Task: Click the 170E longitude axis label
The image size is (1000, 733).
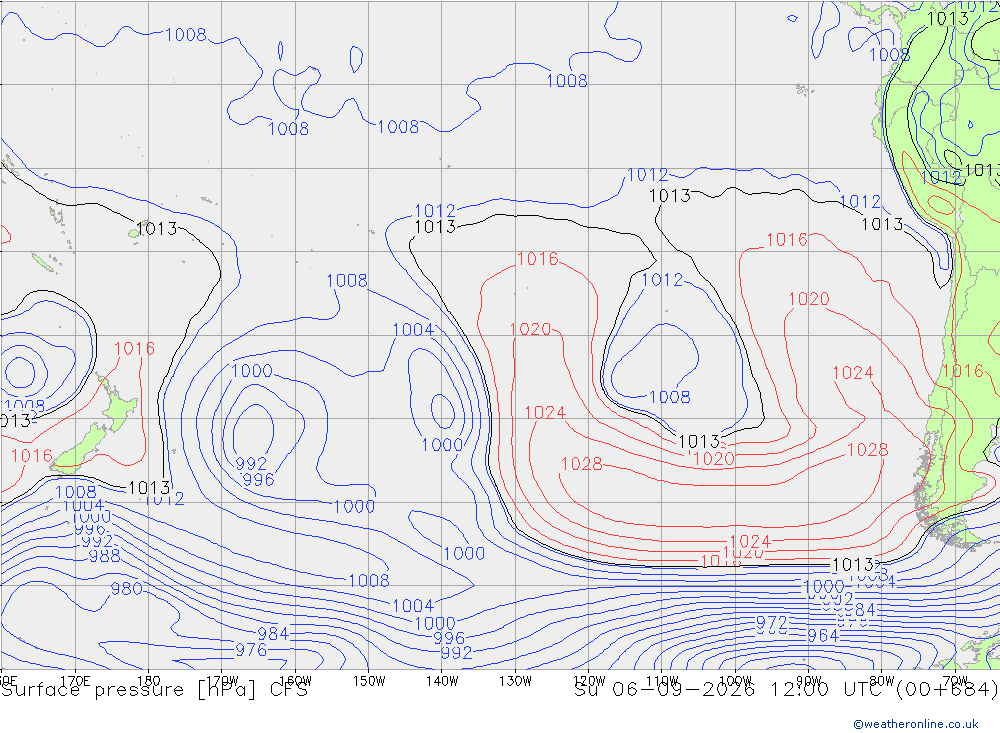Action: click(x=75, y=681)
